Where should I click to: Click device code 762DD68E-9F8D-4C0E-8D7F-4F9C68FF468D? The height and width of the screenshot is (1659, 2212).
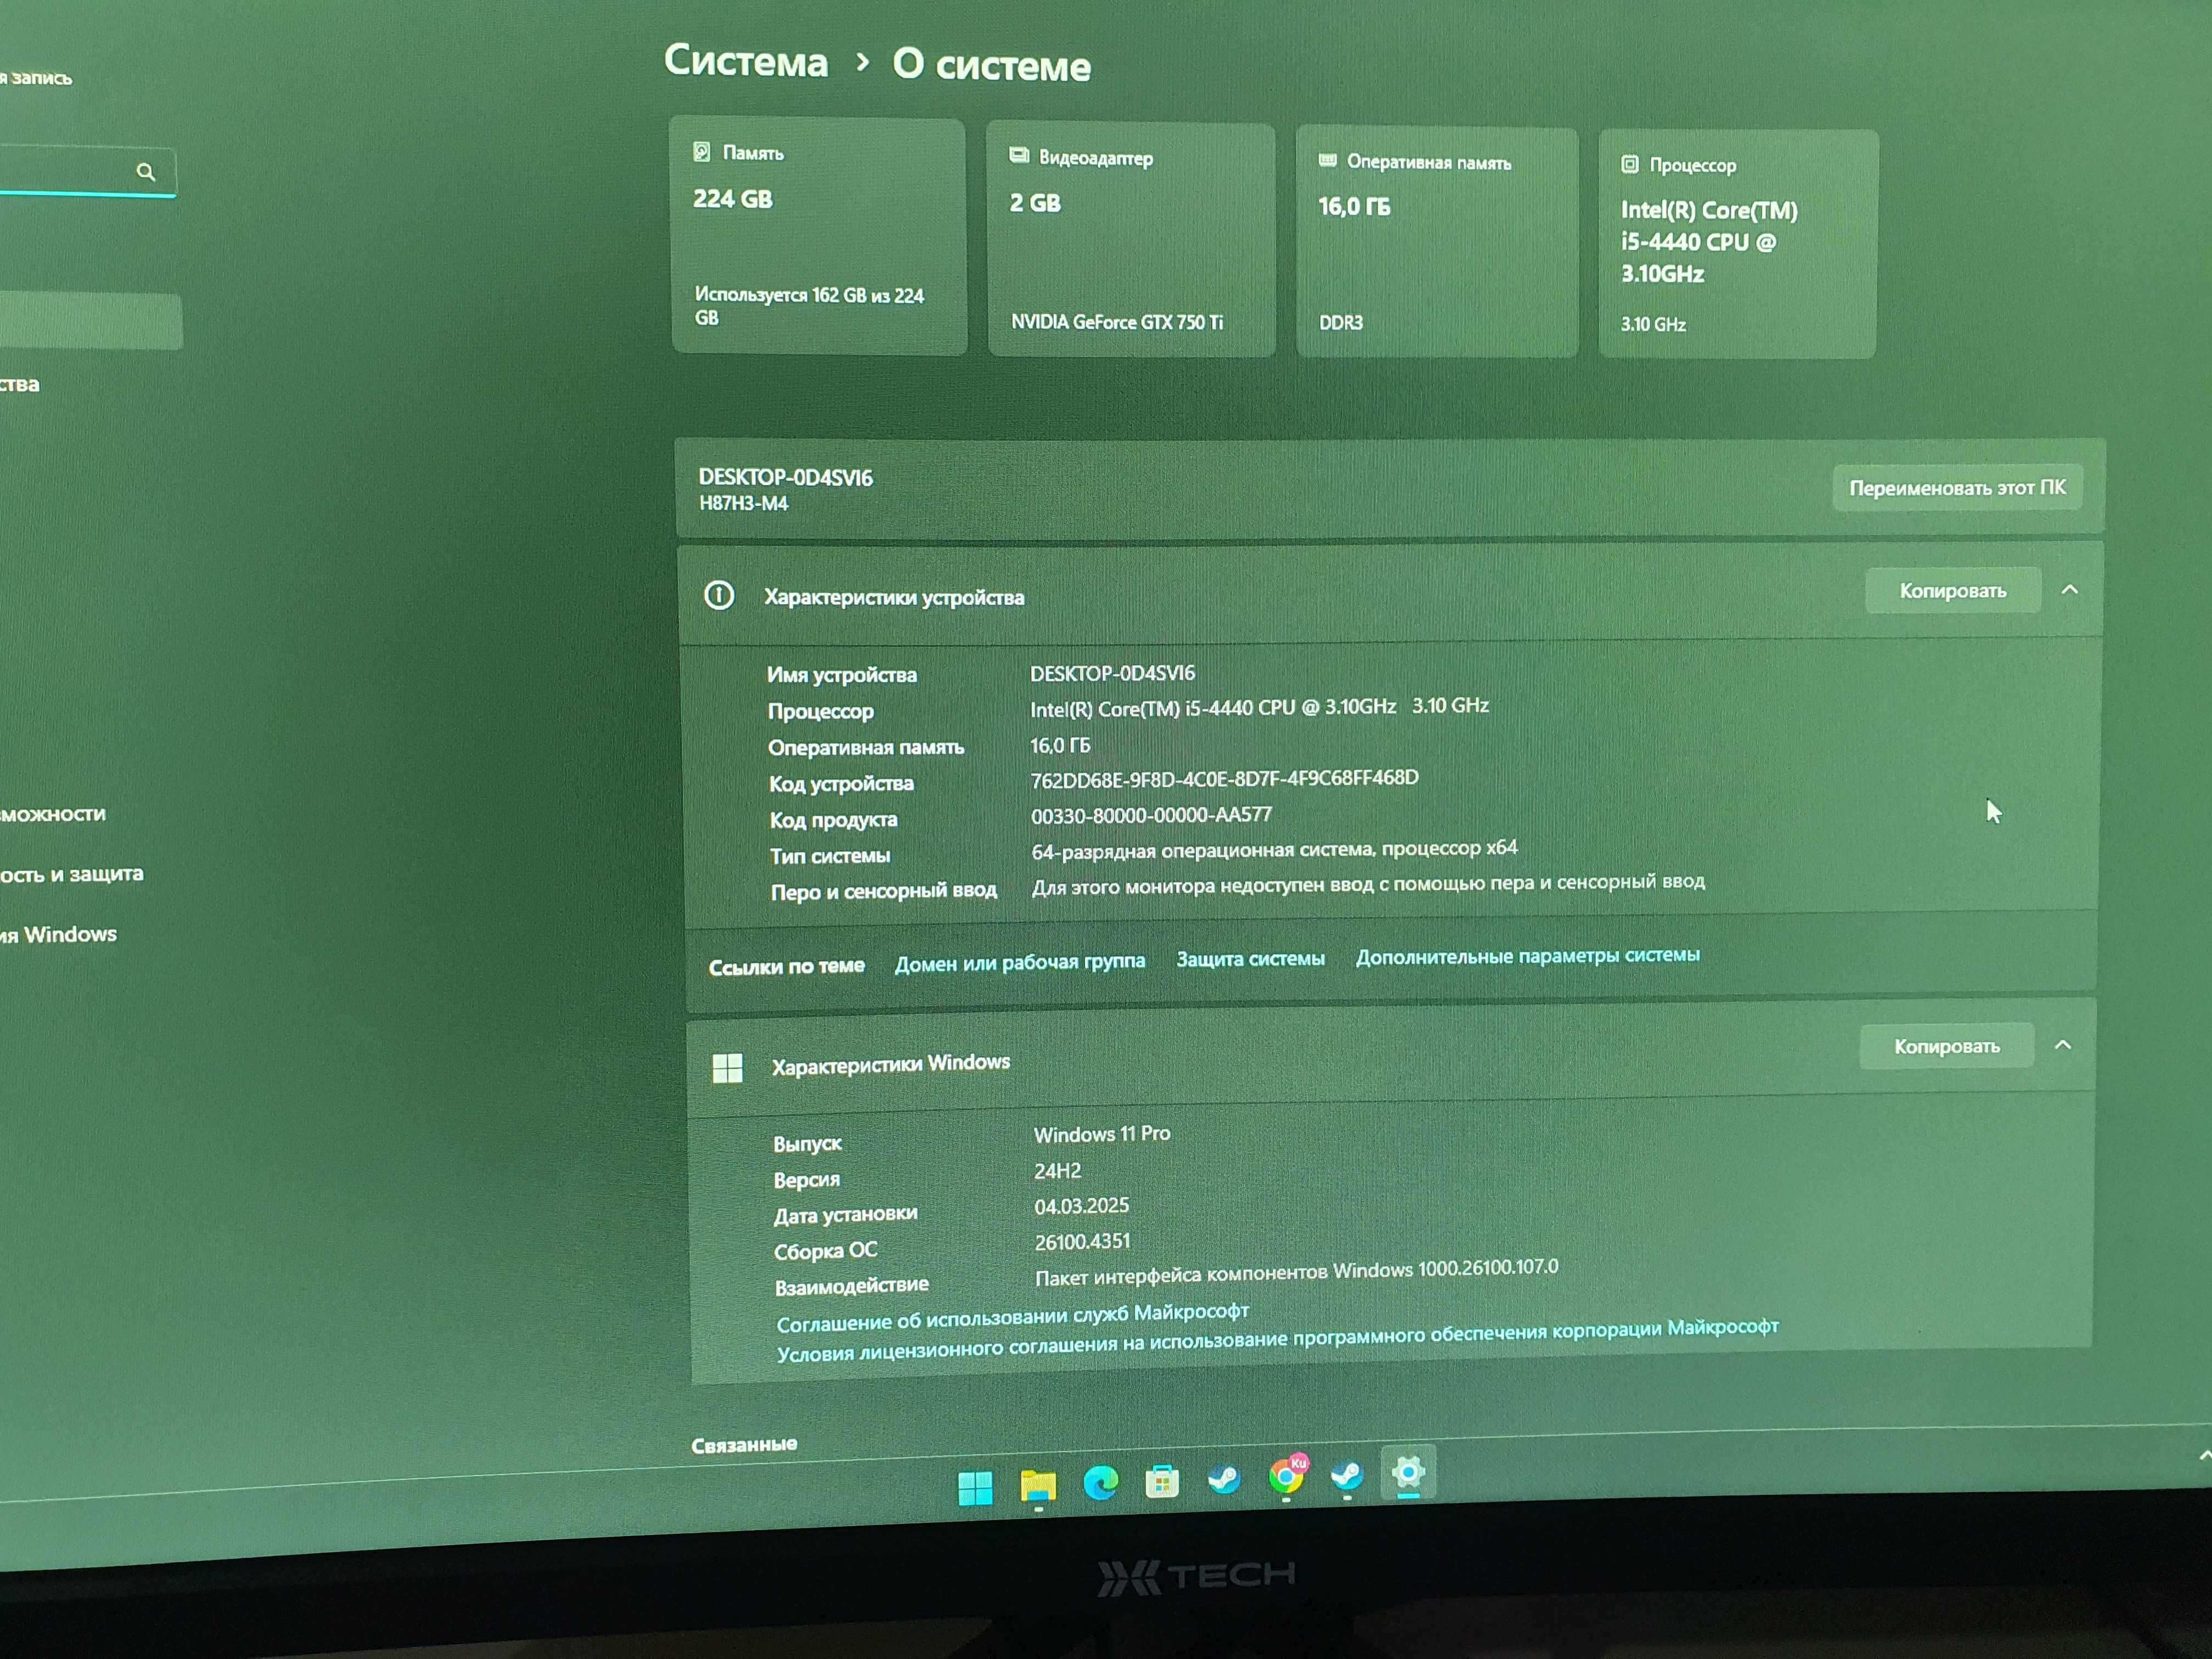pyautogui.click(x=1224, y=779)
